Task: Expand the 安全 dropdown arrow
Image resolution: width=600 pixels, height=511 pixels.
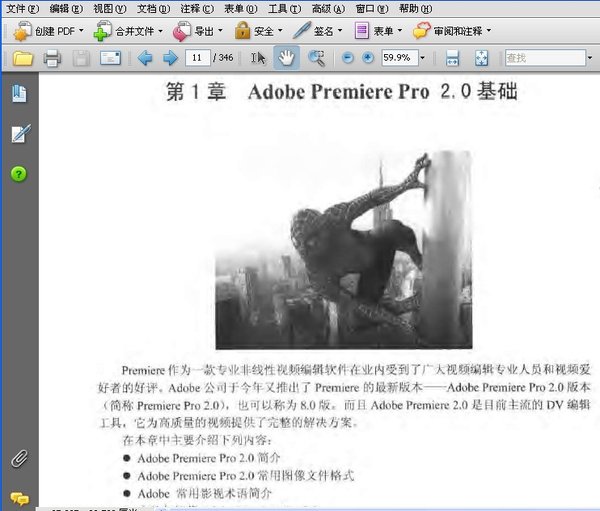Action: click(x=280, y=30)
